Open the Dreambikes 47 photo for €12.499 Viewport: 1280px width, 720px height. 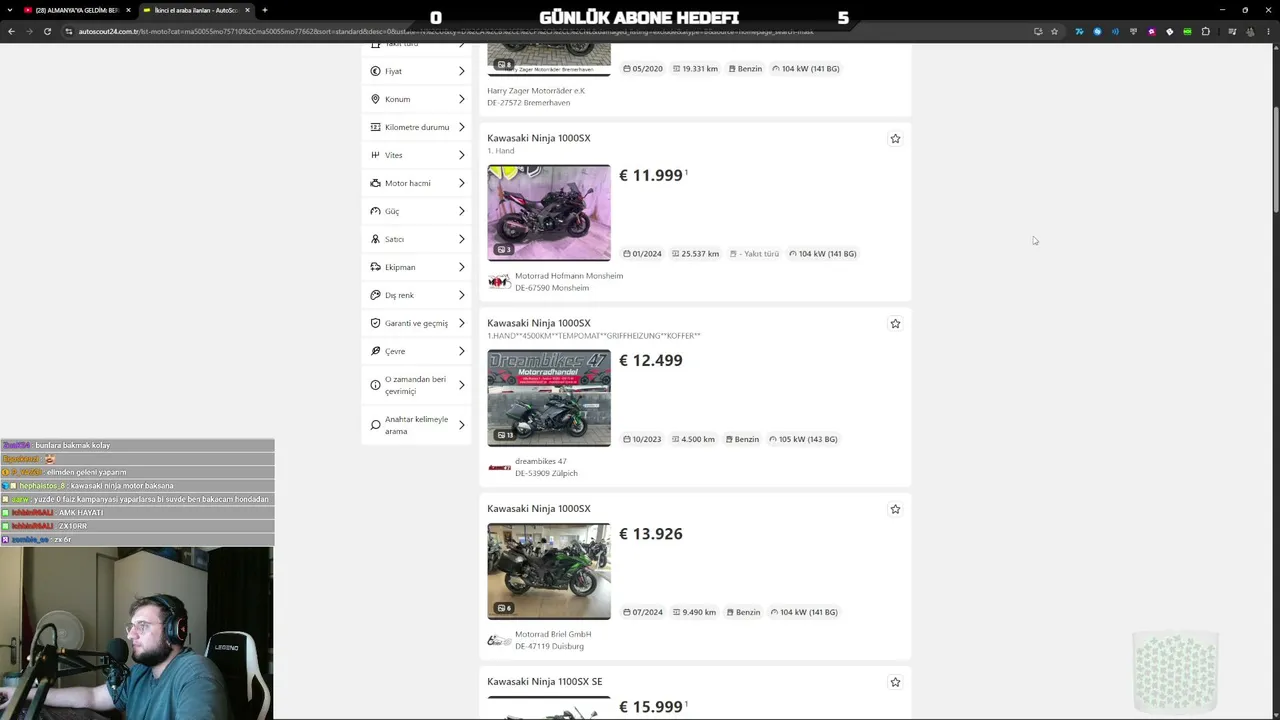[549, 398]
